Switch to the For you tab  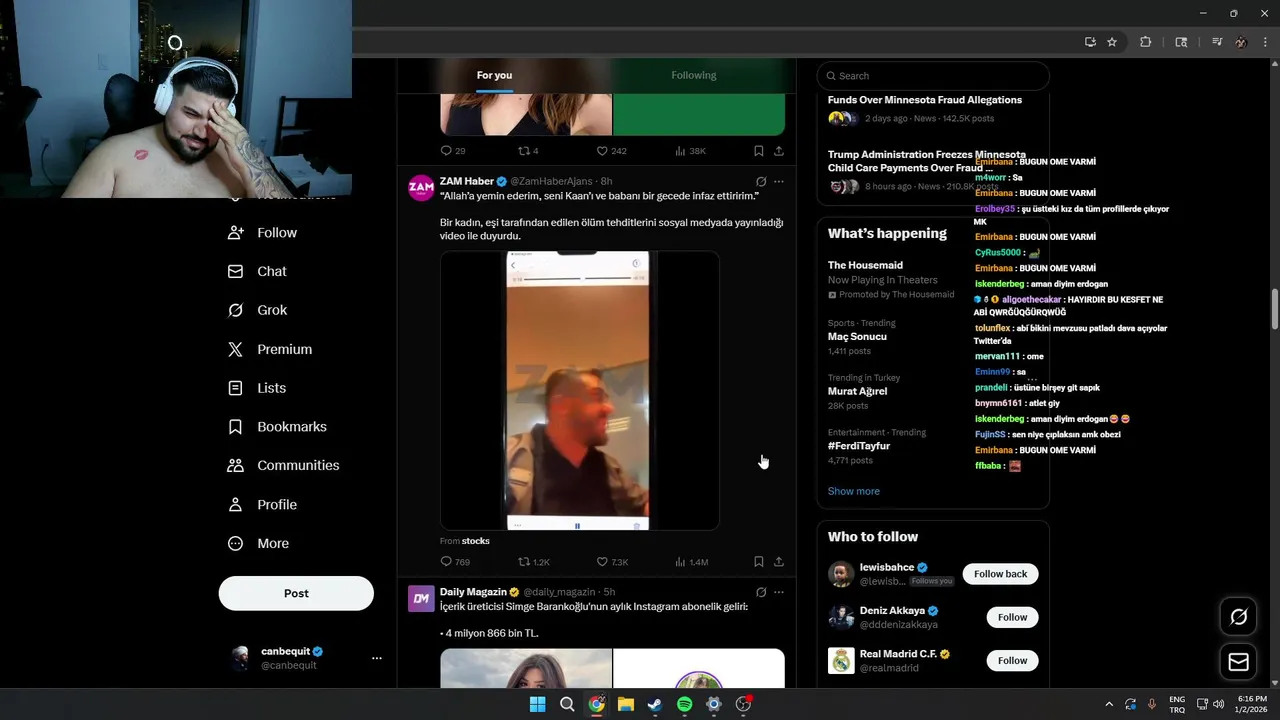pos(494,75)
